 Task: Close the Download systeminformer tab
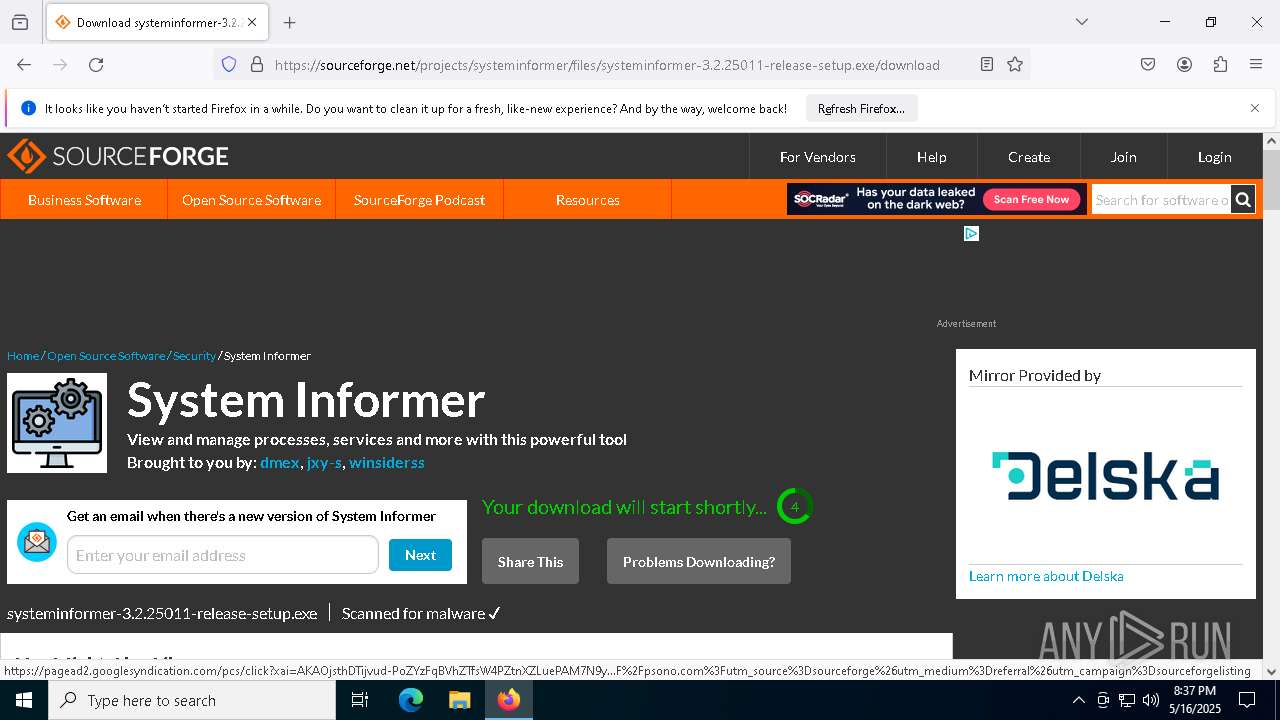pyautogui.click(x=252, y=22)
